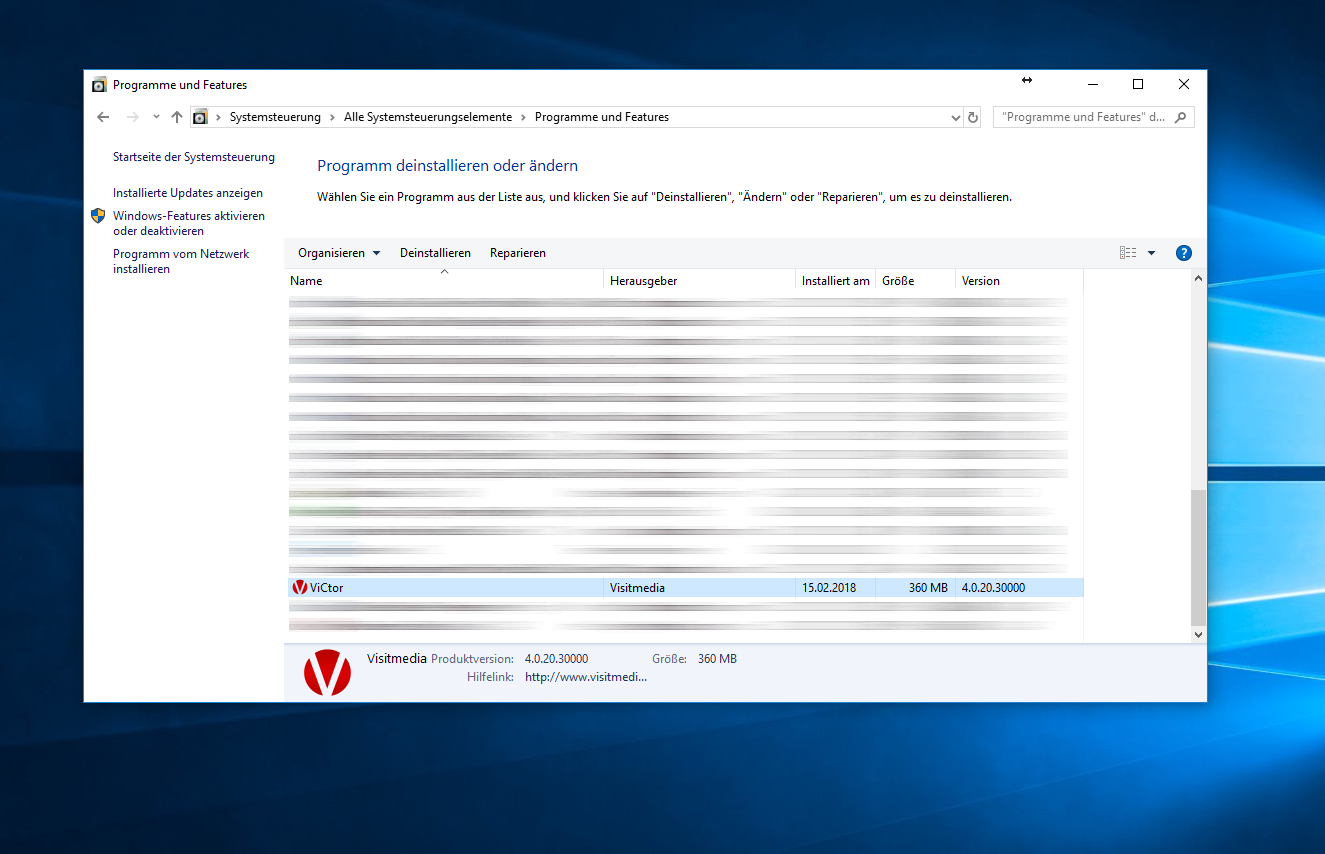Open the address bar history dropdown
Viewport: 1325px width, 854px height.
point(955,117)
